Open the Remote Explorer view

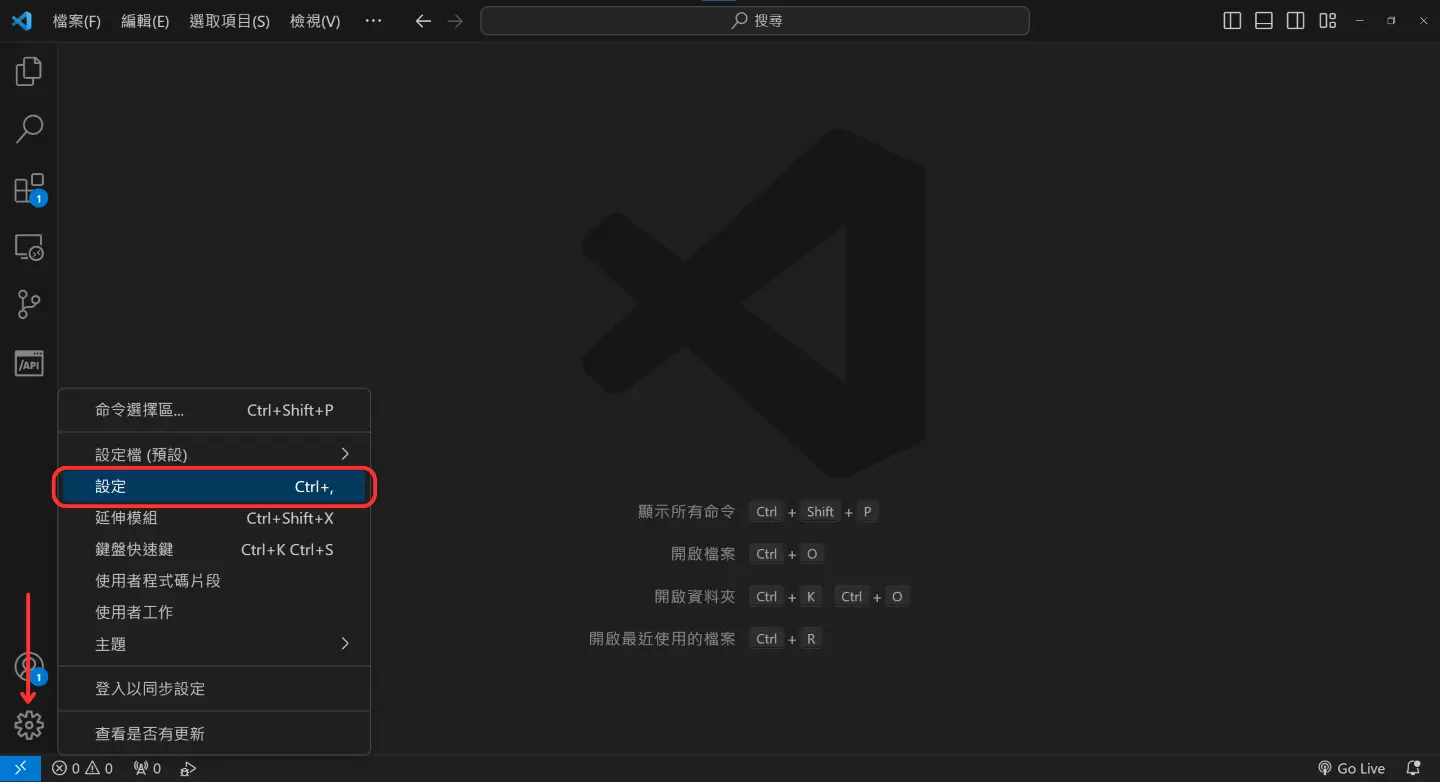pyautogui.click(x=29, y=247)
